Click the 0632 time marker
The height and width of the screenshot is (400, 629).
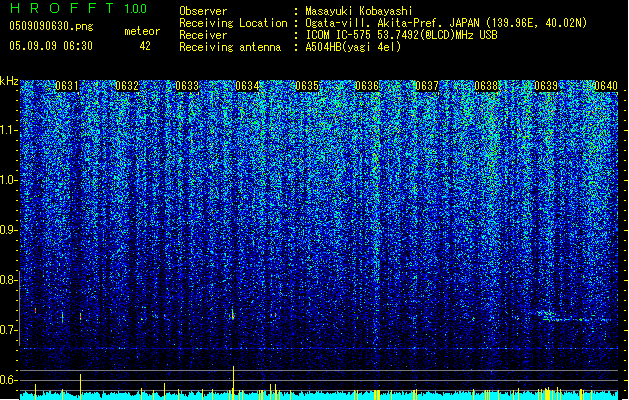point(127,86)
